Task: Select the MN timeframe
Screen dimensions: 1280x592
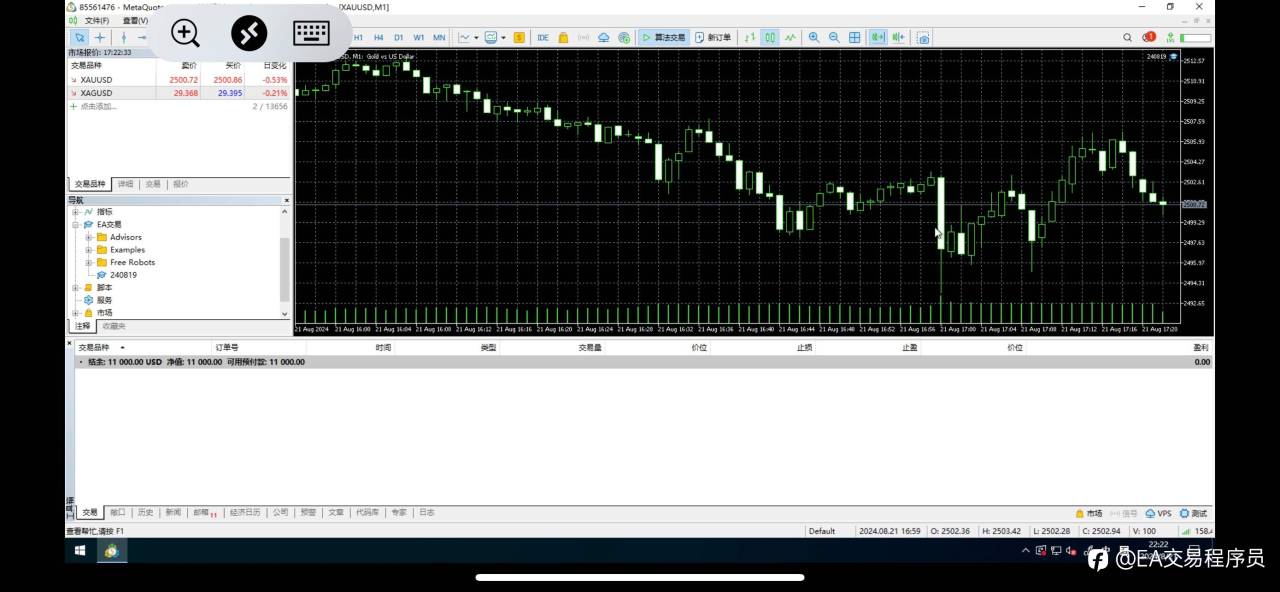Action: 439,37
